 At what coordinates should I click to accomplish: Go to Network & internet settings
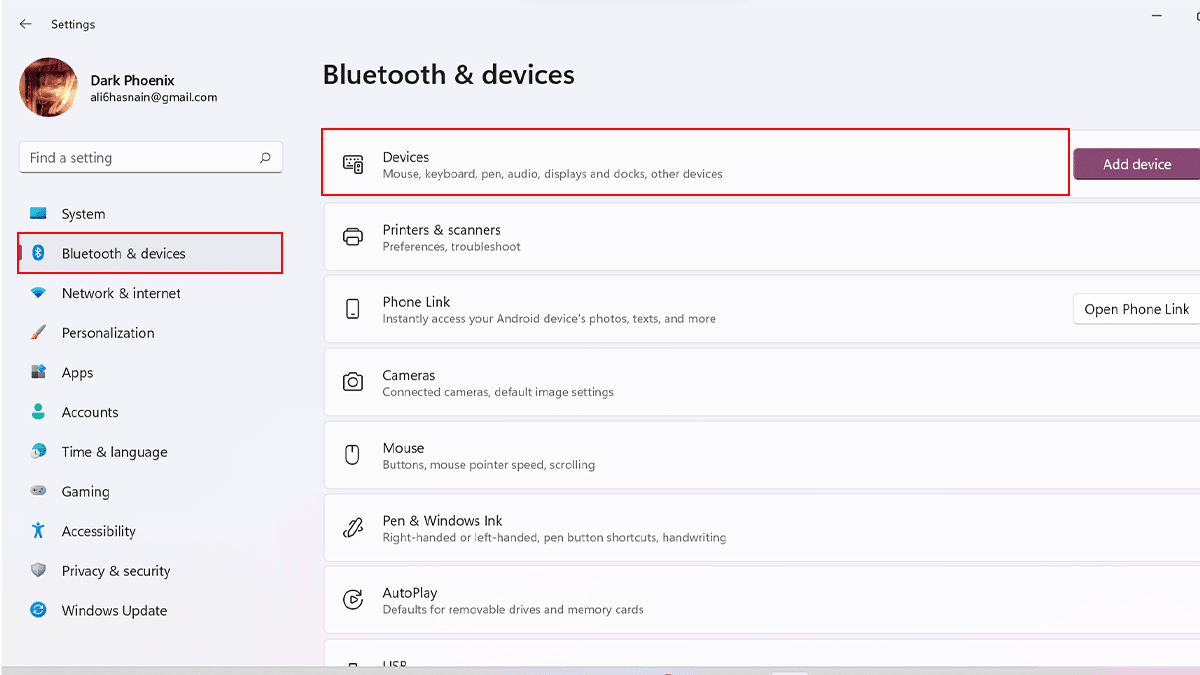121,293
